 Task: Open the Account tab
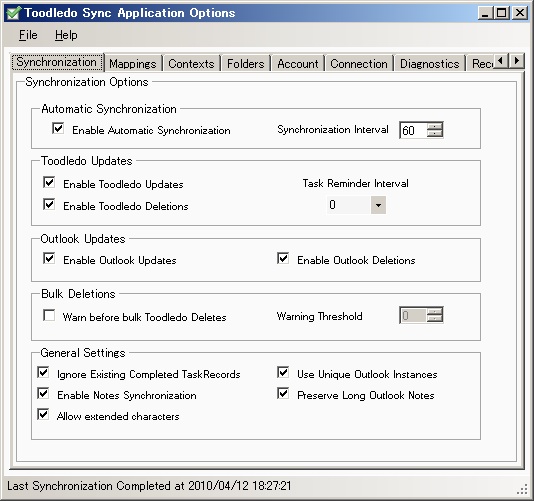tap(298, 64)
